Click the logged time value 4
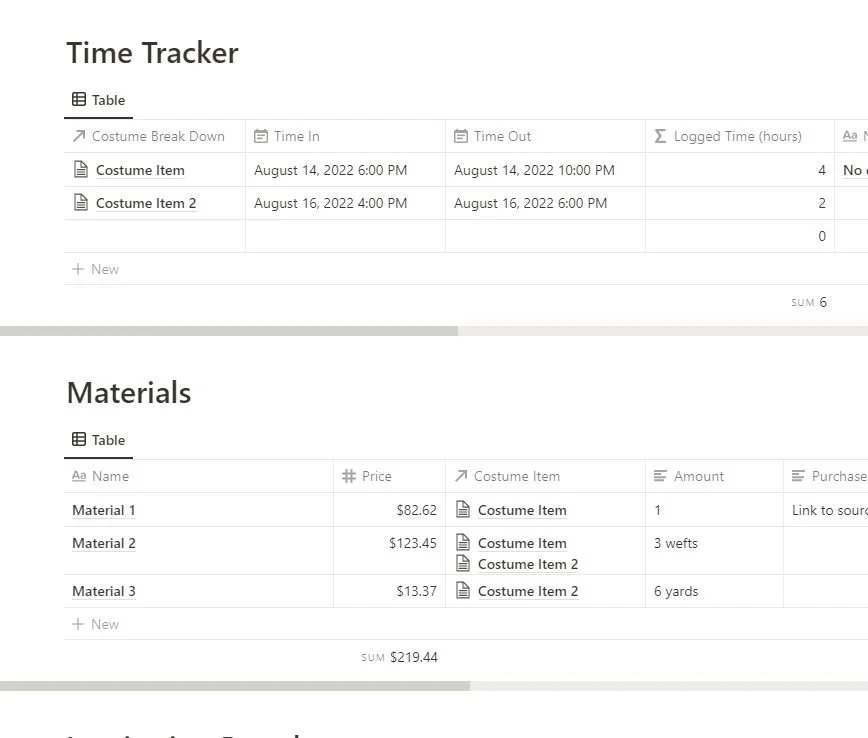The height and width of the screenshot is (738, 868). [822, 170]
